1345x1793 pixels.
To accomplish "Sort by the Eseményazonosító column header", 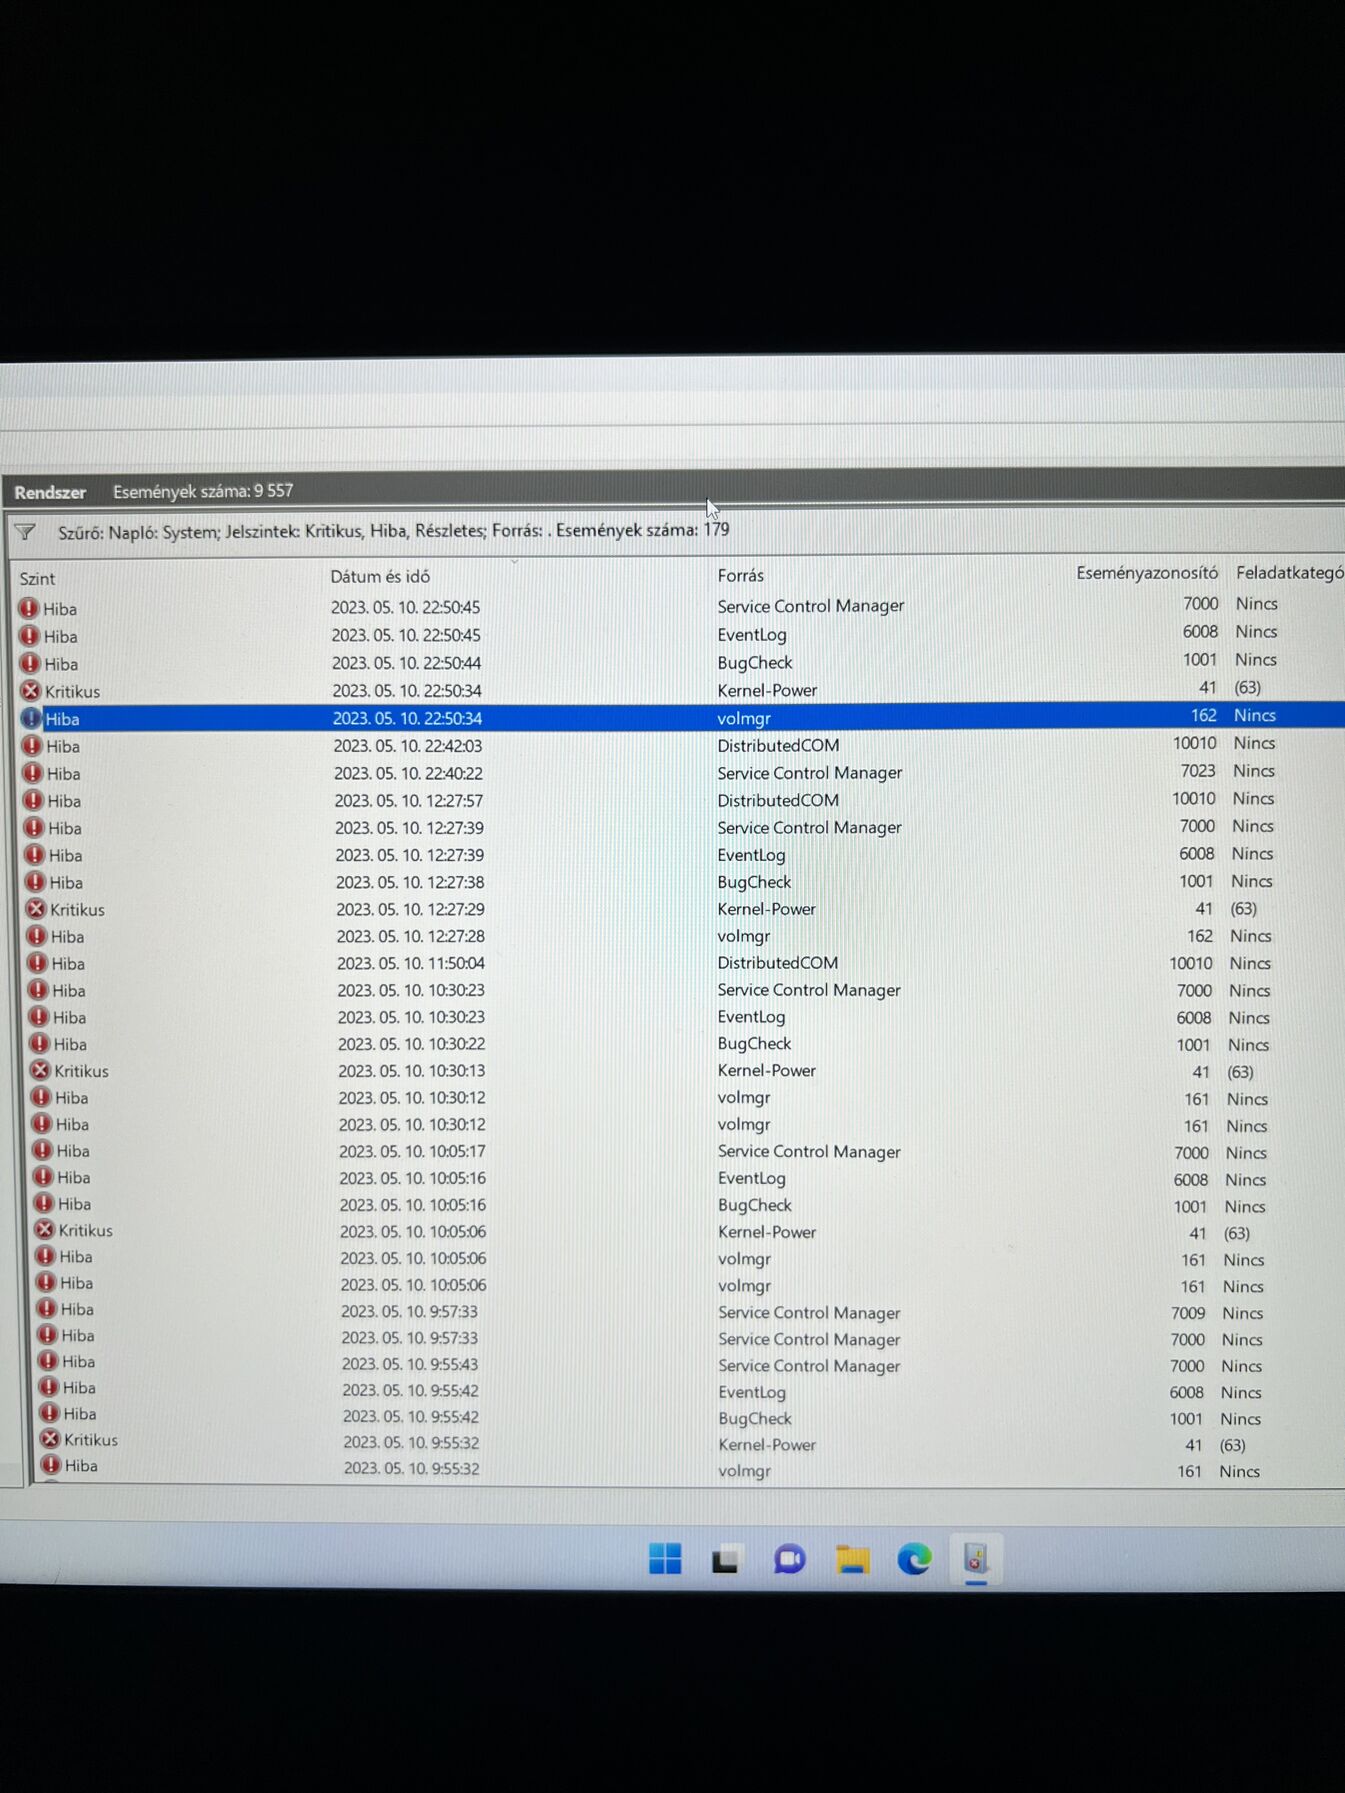I will point(1147,573).
